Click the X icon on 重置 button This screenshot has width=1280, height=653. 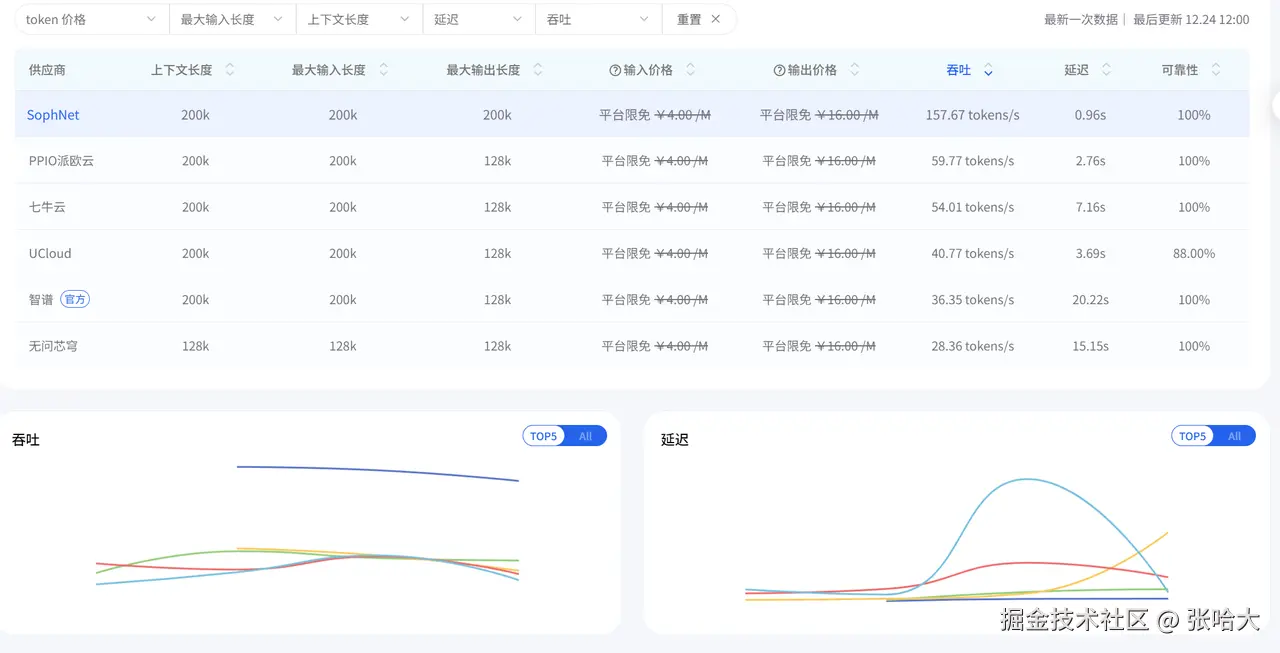pos(716,19)
